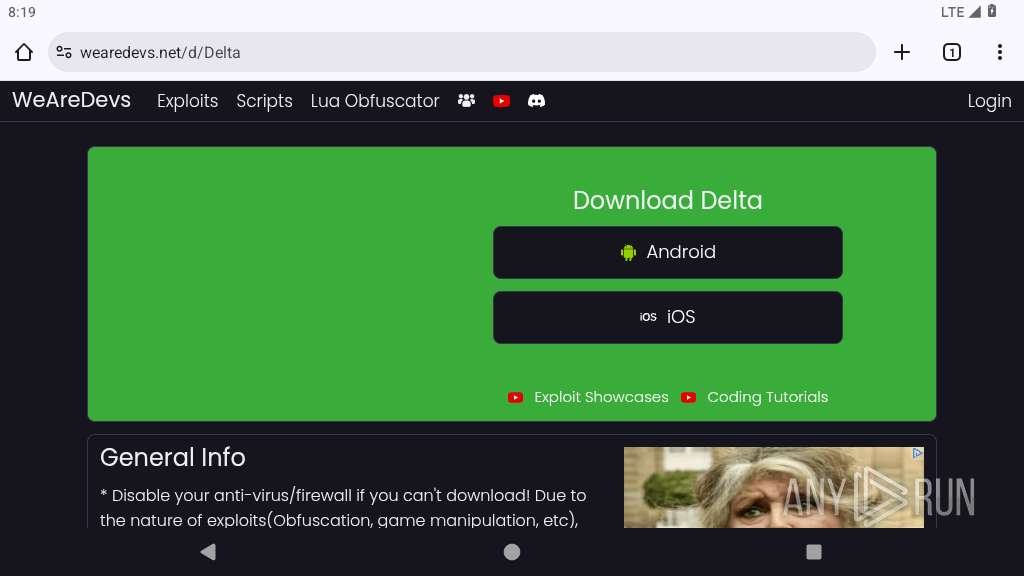This screenshot has width=1024, height=576.
Task: Click the YouTube icon beside Coding Tutorials
Action: coord(688,397)
